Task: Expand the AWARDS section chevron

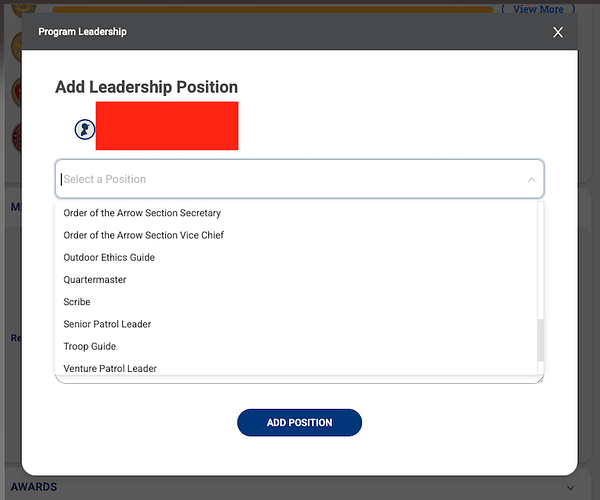Action: [570, 488]
